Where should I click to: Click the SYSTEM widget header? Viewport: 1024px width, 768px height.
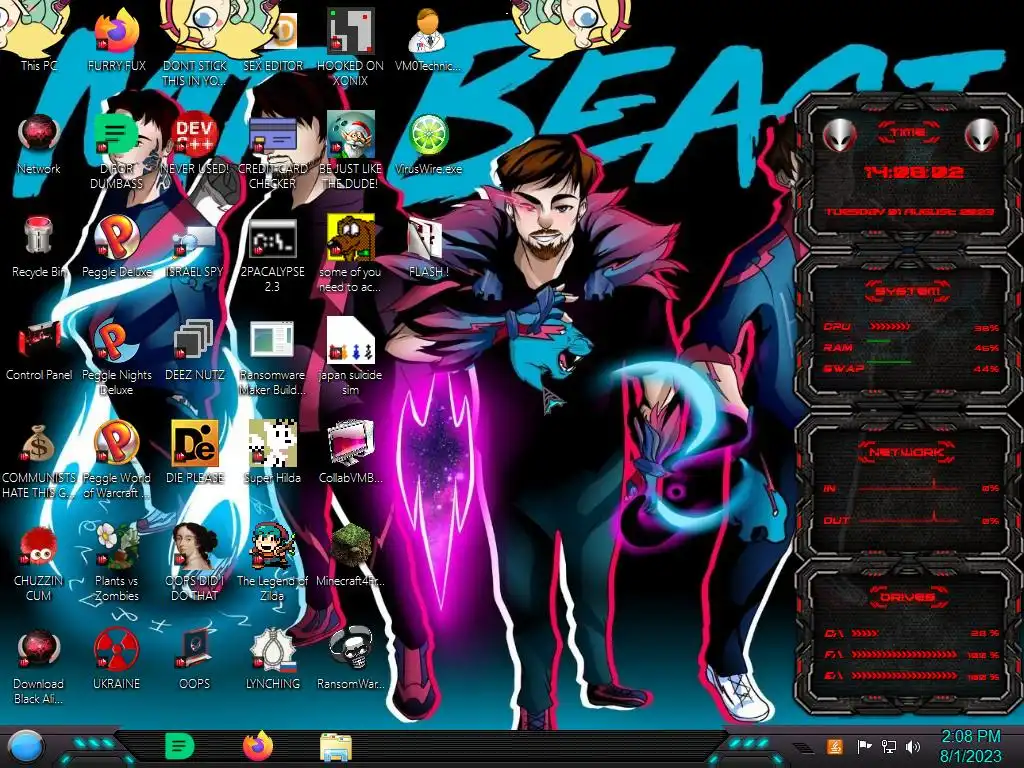point(908,291)
